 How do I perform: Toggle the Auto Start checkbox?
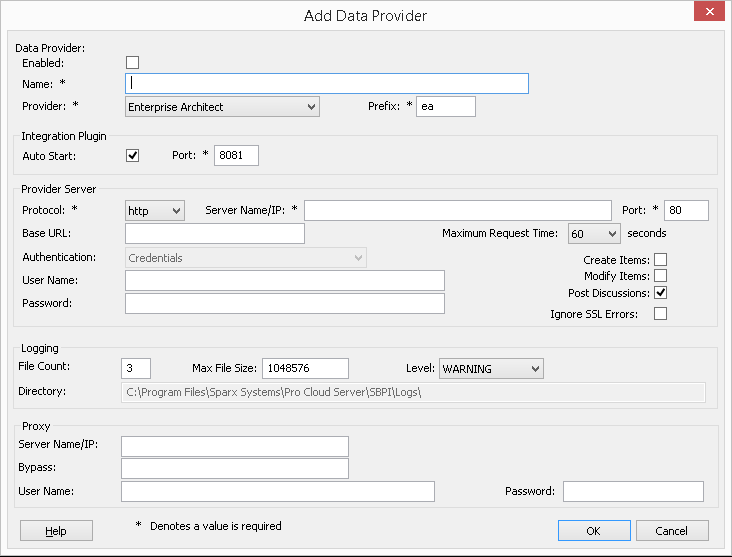tap(132, 156)
